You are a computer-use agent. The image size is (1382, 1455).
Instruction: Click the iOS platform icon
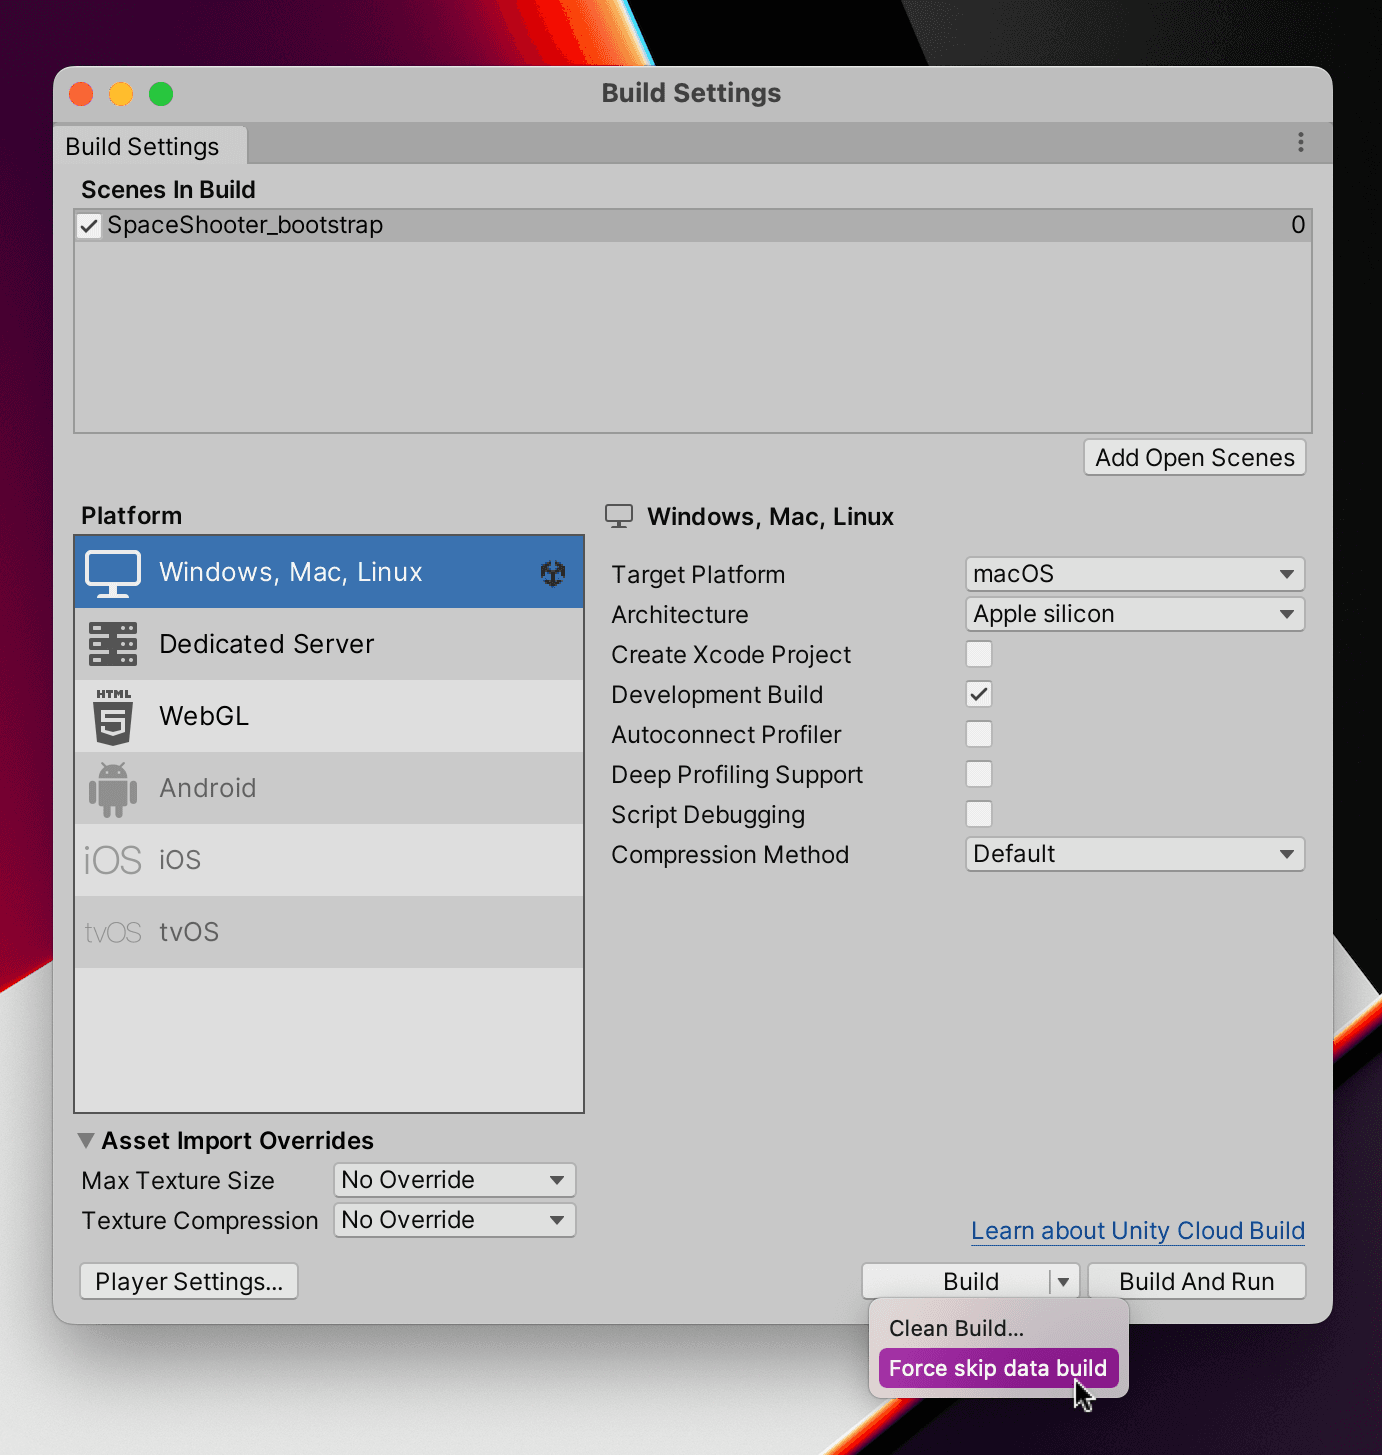point(113,860)
